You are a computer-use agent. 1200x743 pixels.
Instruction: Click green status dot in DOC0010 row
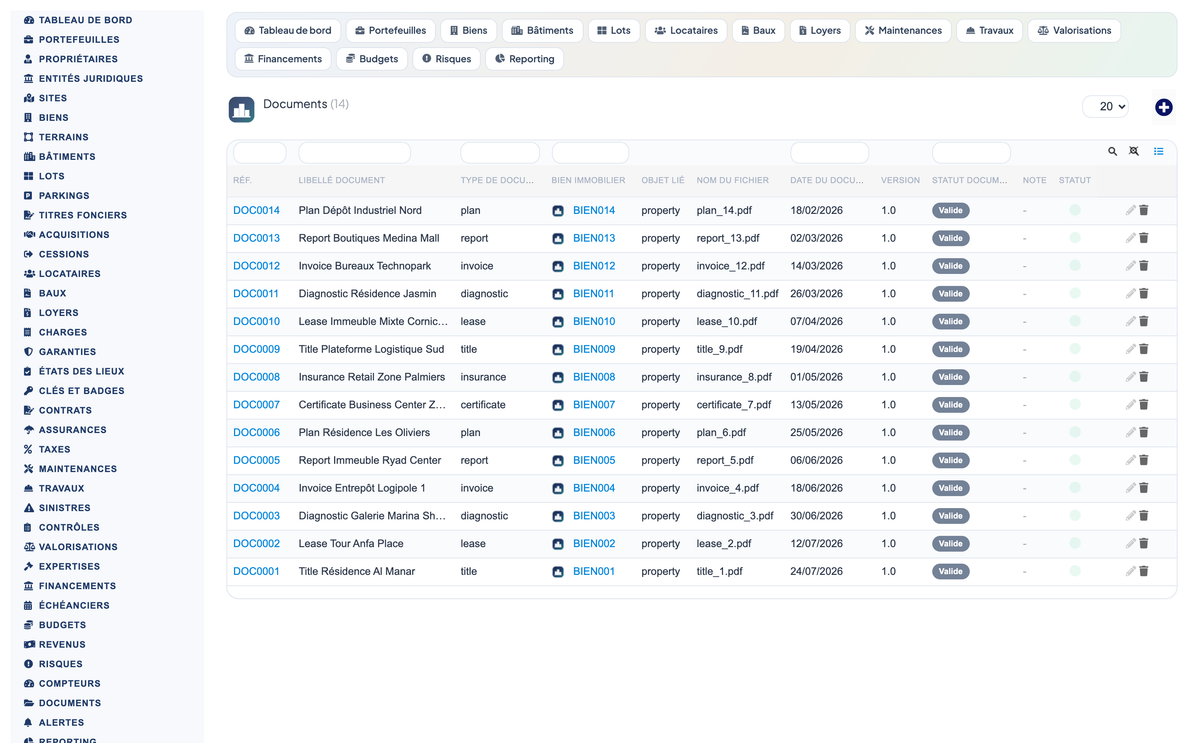[1075, 322]
